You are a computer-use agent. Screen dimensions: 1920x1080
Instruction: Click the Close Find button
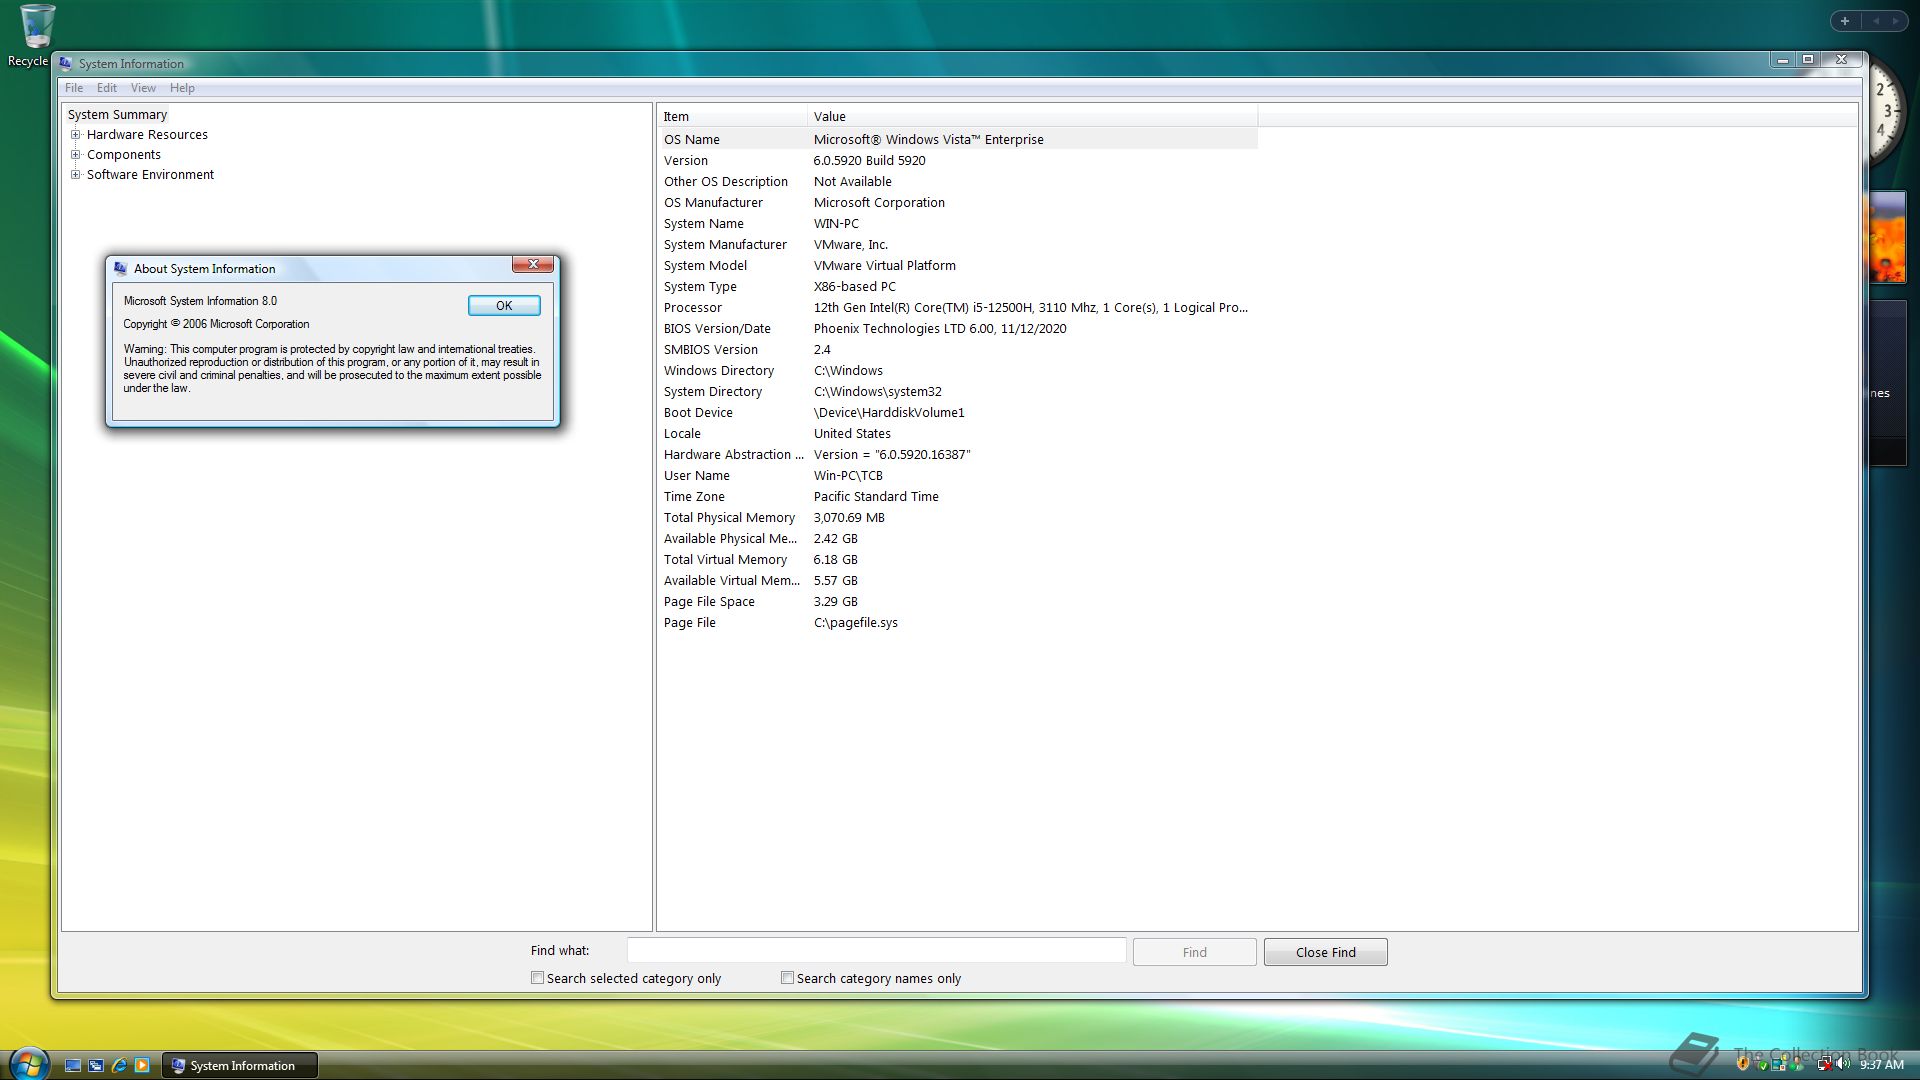pos(1325,952)
